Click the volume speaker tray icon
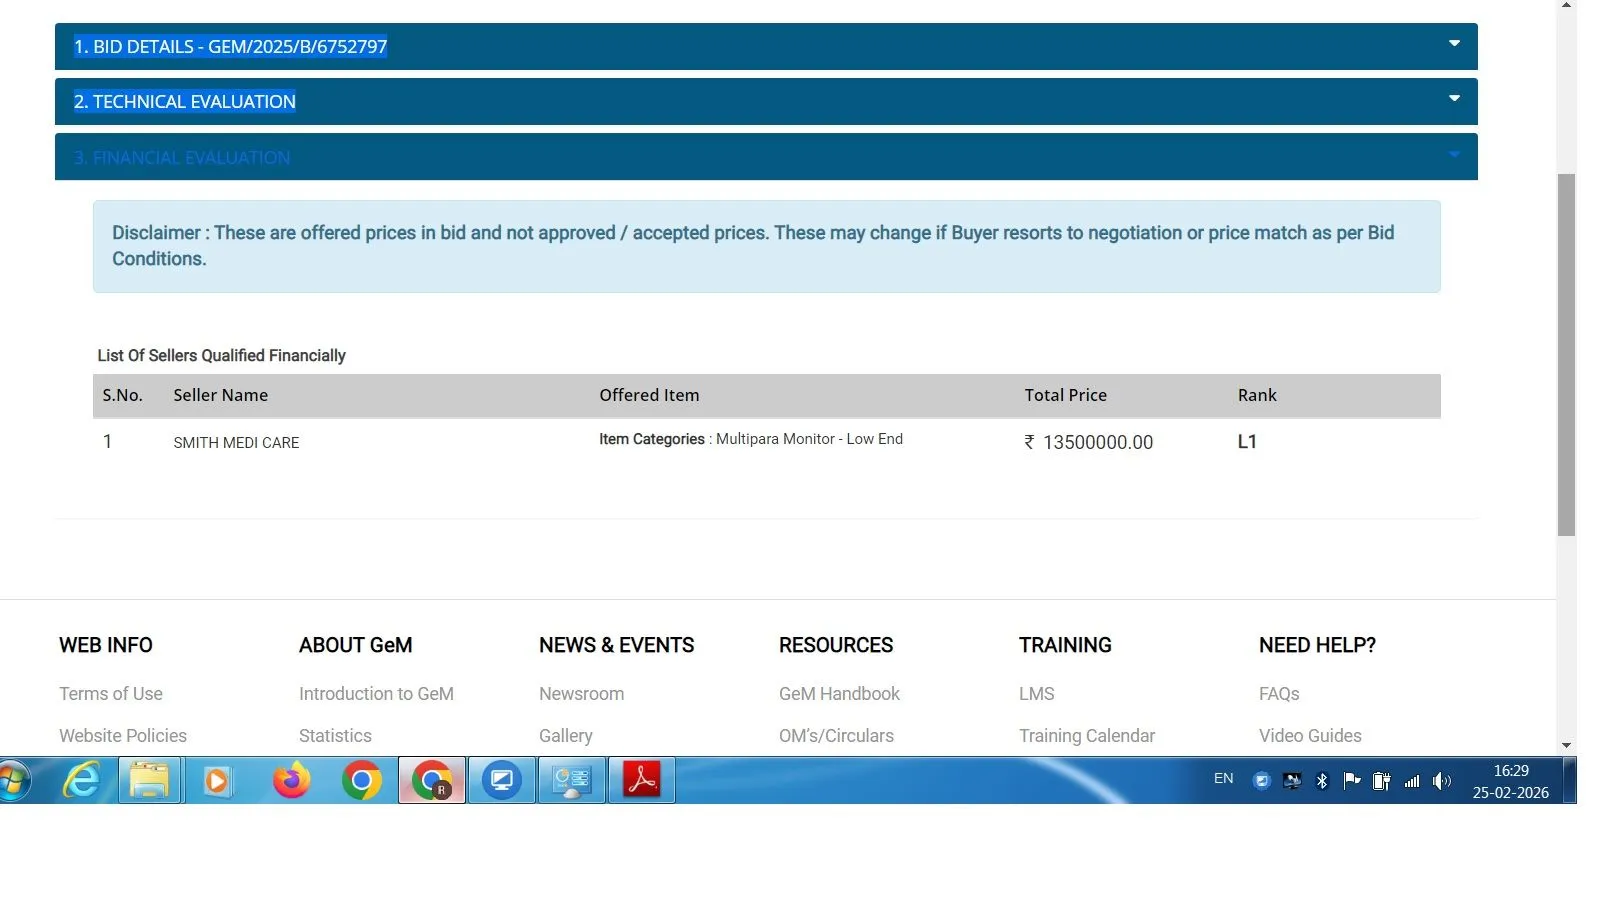The height and width of the screenshot is (900, 1600). (1441, 781)
